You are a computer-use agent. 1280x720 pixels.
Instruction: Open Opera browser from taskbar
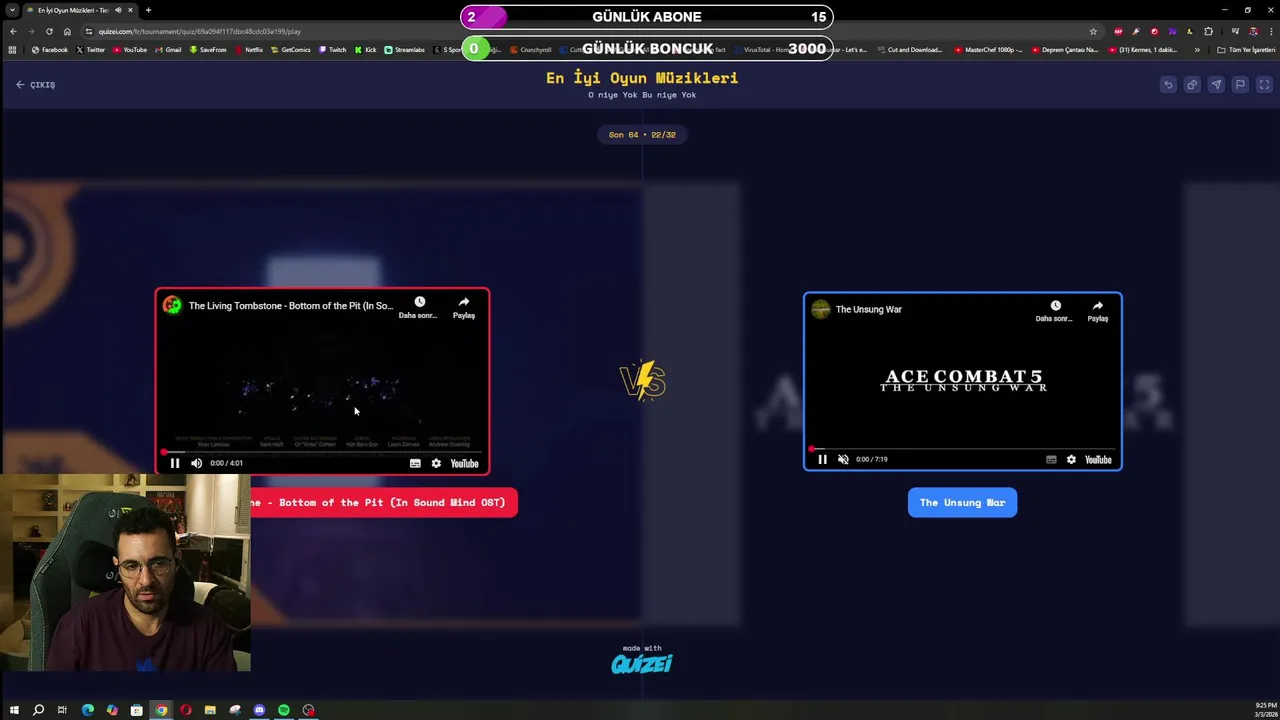click(x=186, y=710)
